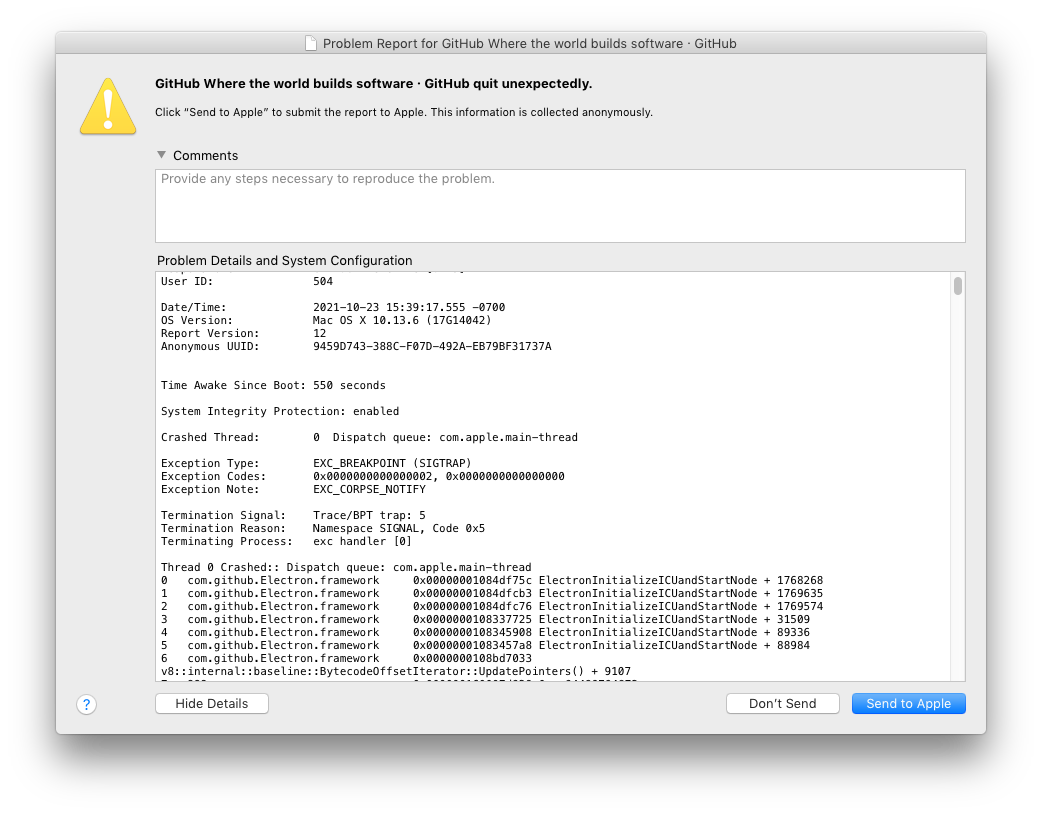This screenshot has height=814, width=1042.
Task: Click the Comments text field
Action: click(560, 206)
